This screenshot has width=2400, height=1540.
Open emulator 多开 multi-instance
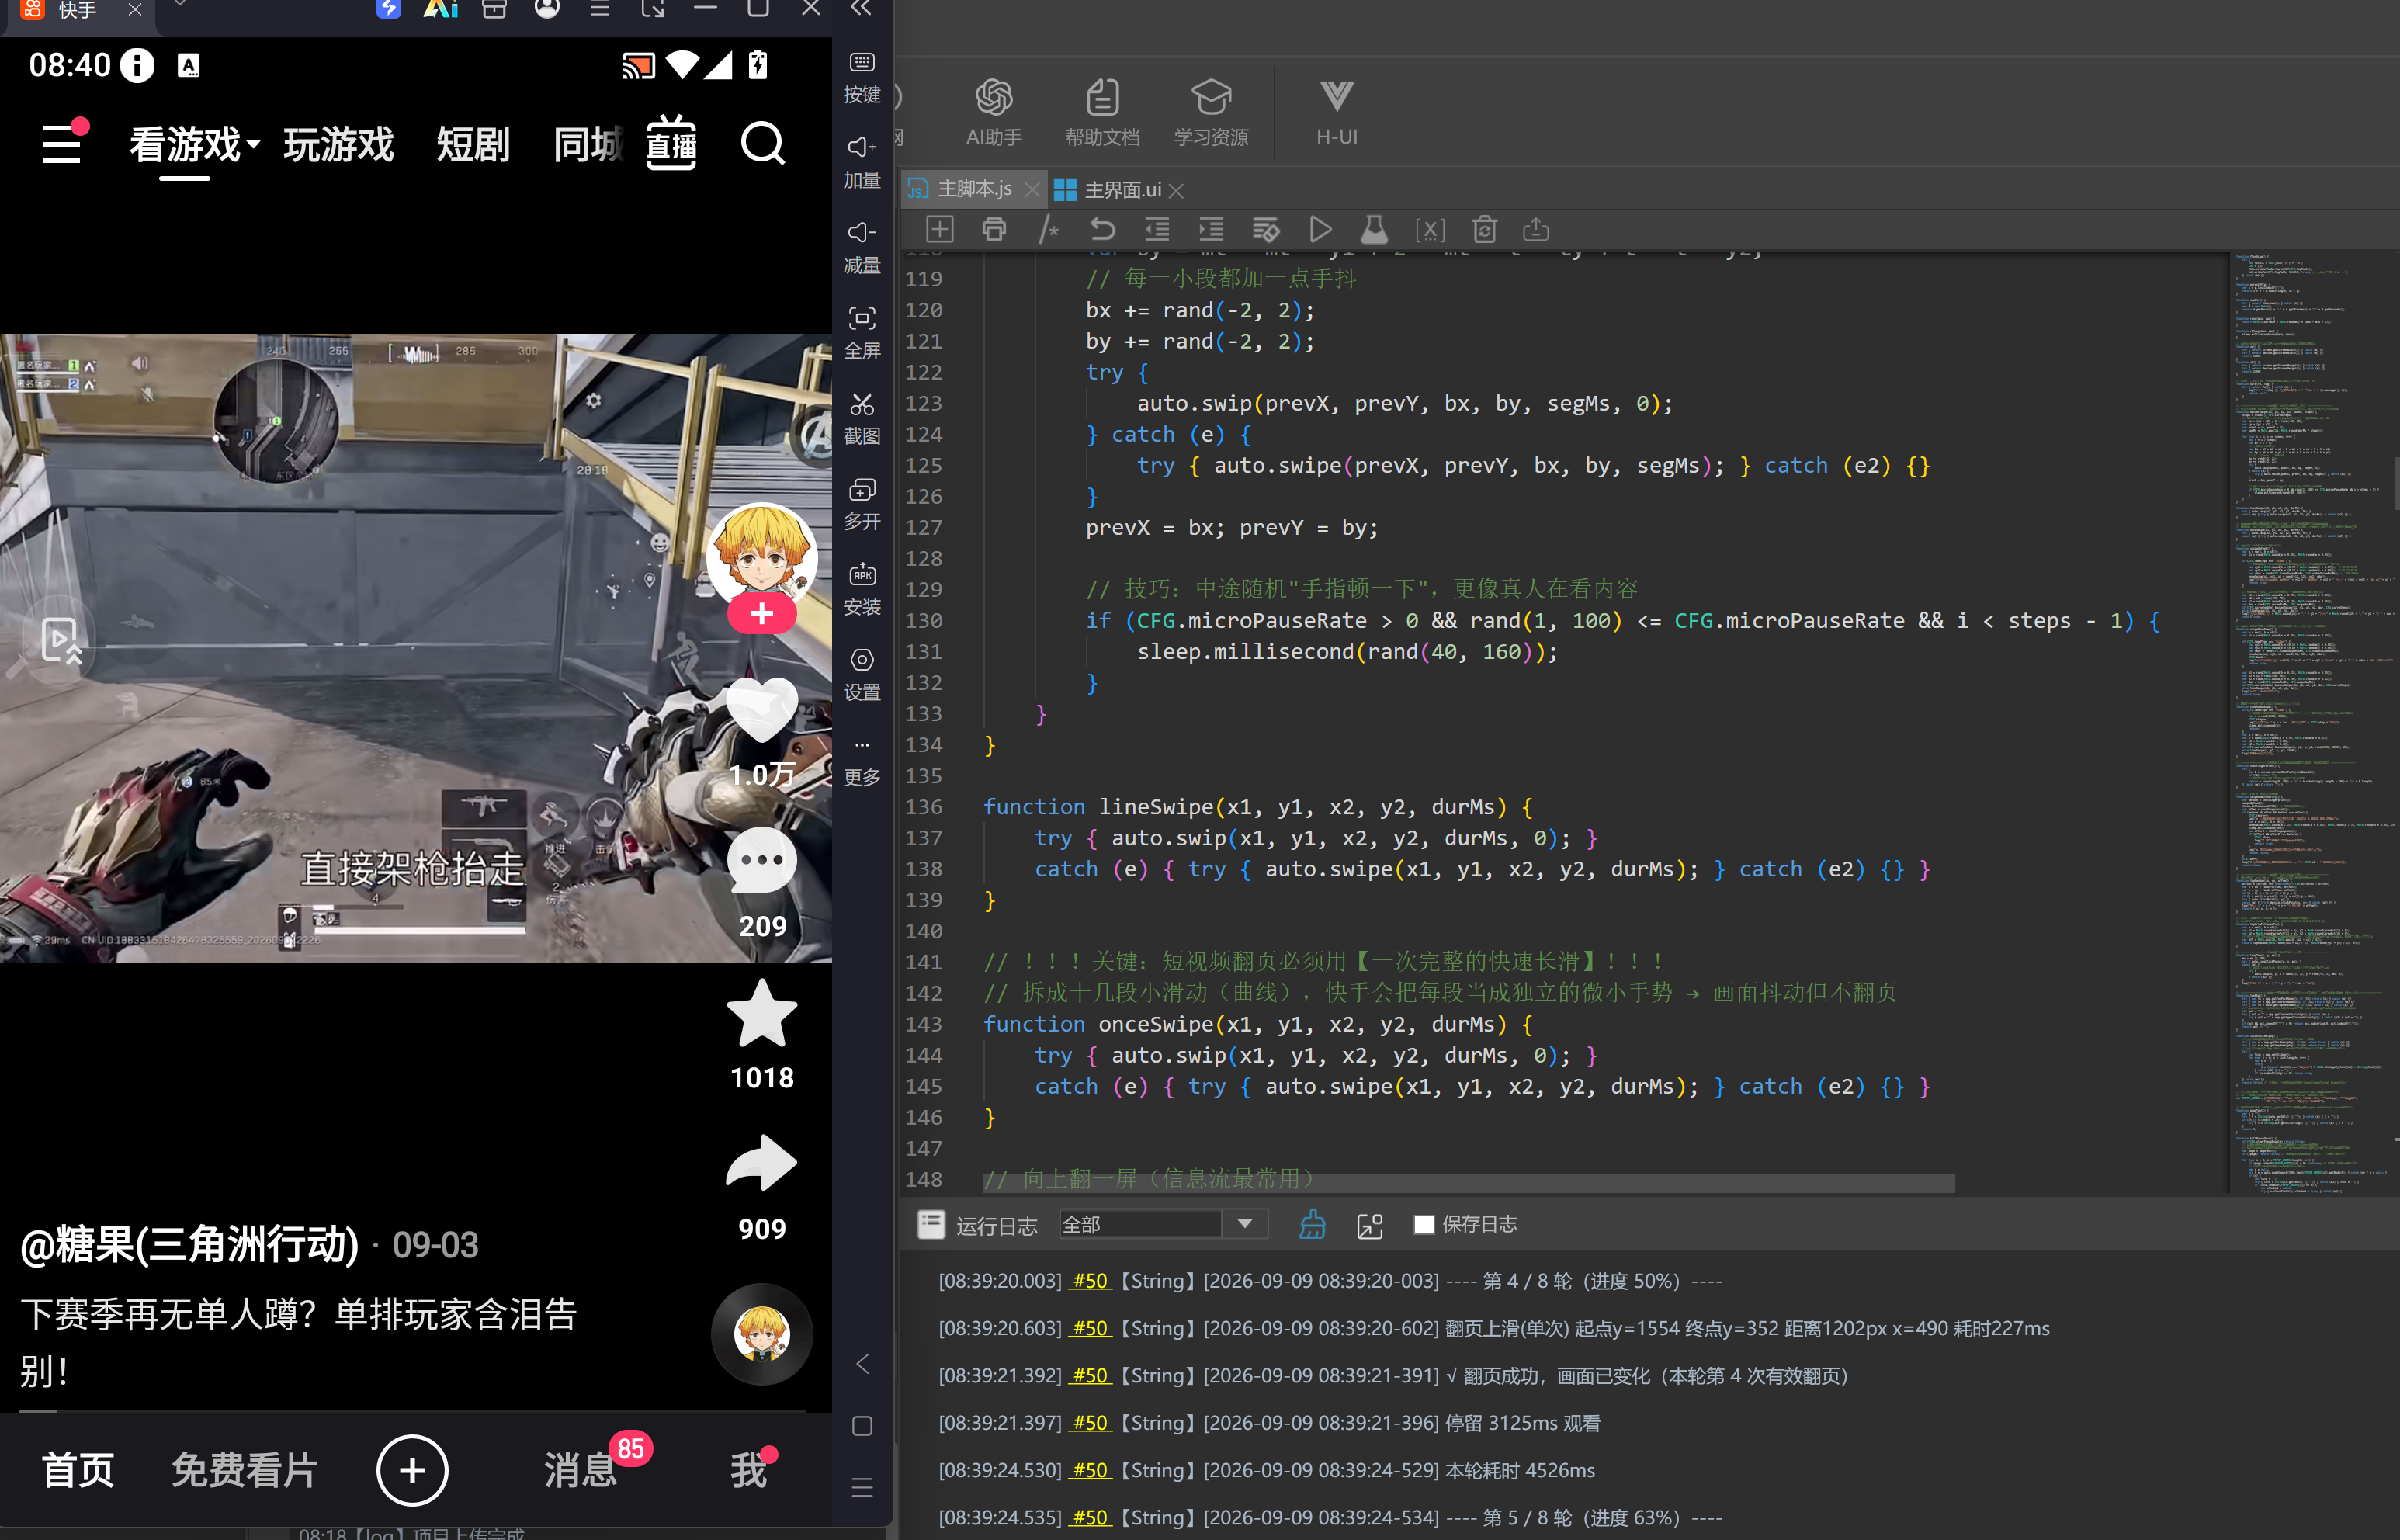coord(862,504)
